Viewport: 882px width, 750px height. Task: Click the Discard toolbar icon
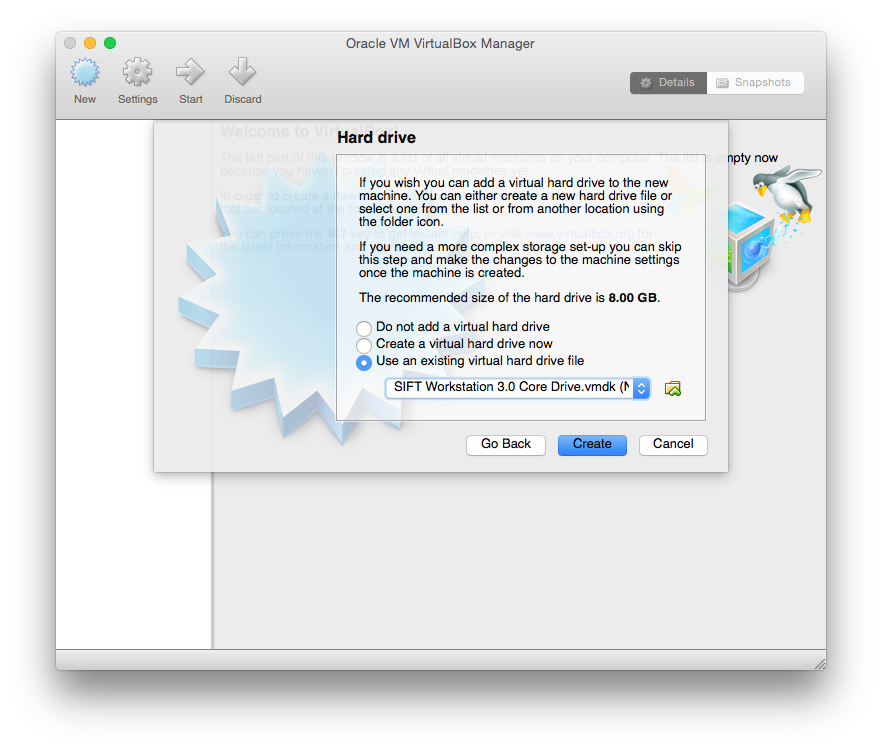click(x=242, y=72)
